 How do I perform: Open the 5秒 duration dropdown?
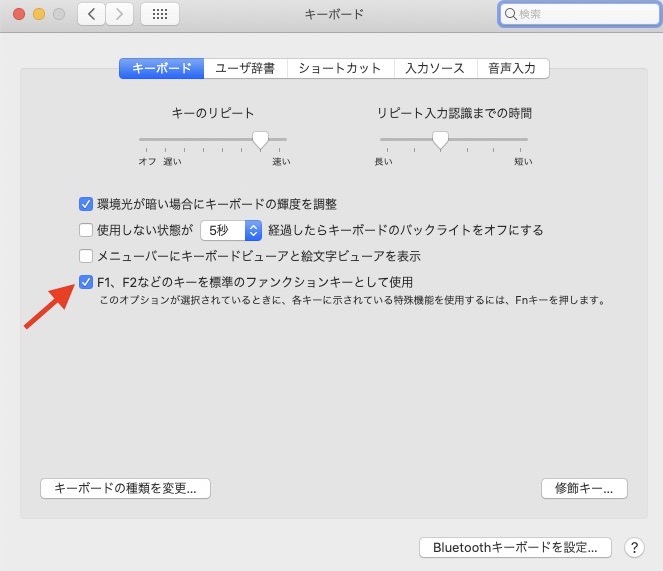click(x=231, y=230)
